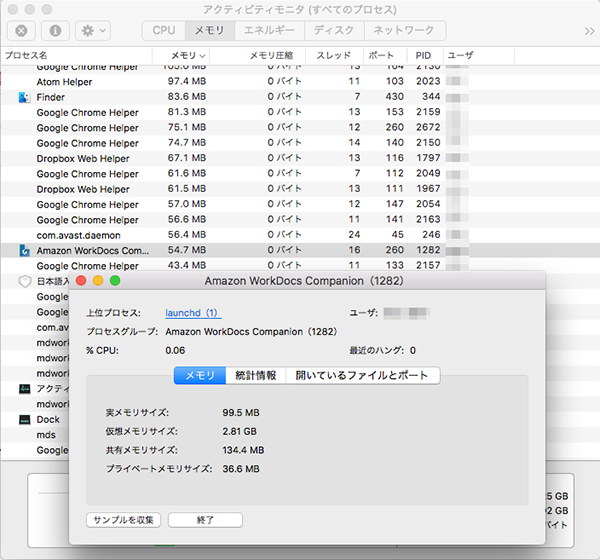This screenshot has width=600, height=560.
Task: Click the Dock process icon
Action: [x=24, y=420]
